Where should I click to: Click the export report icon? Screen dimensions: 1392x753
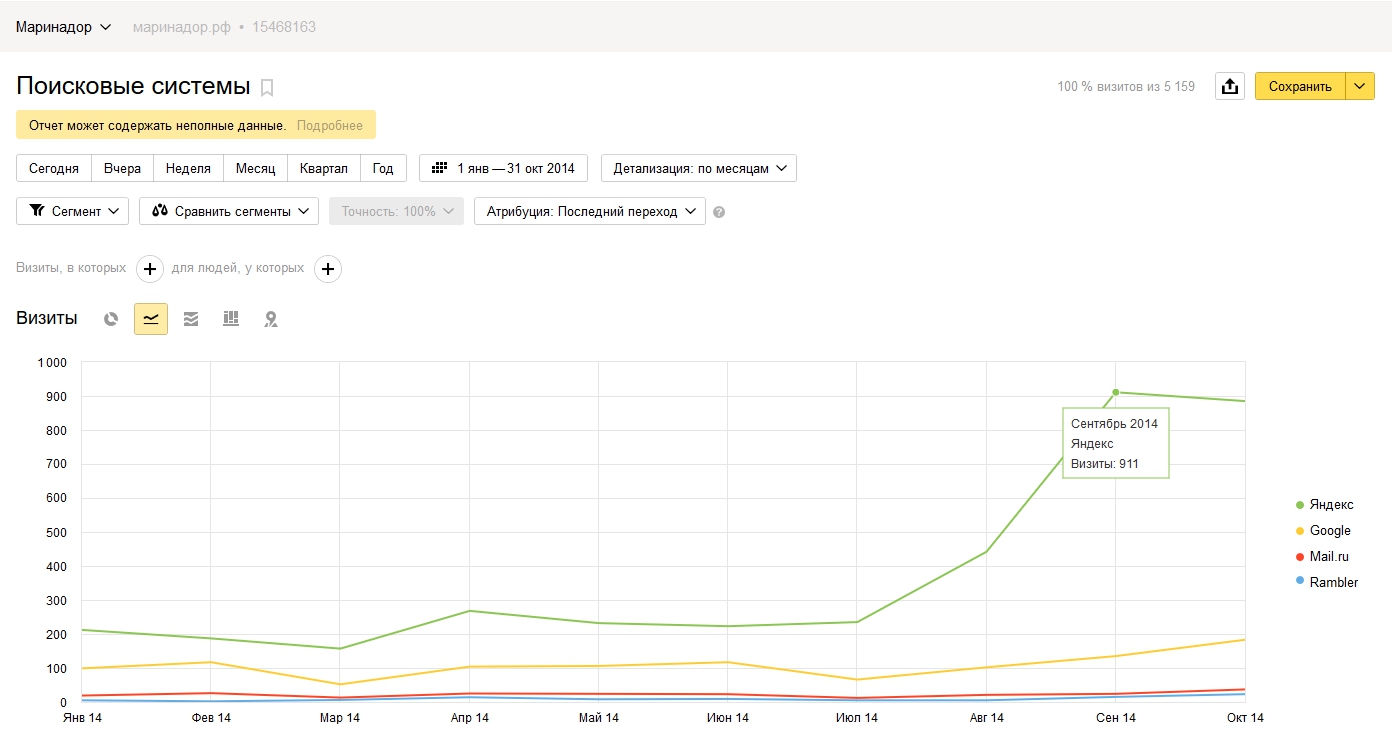[1230, 86]
